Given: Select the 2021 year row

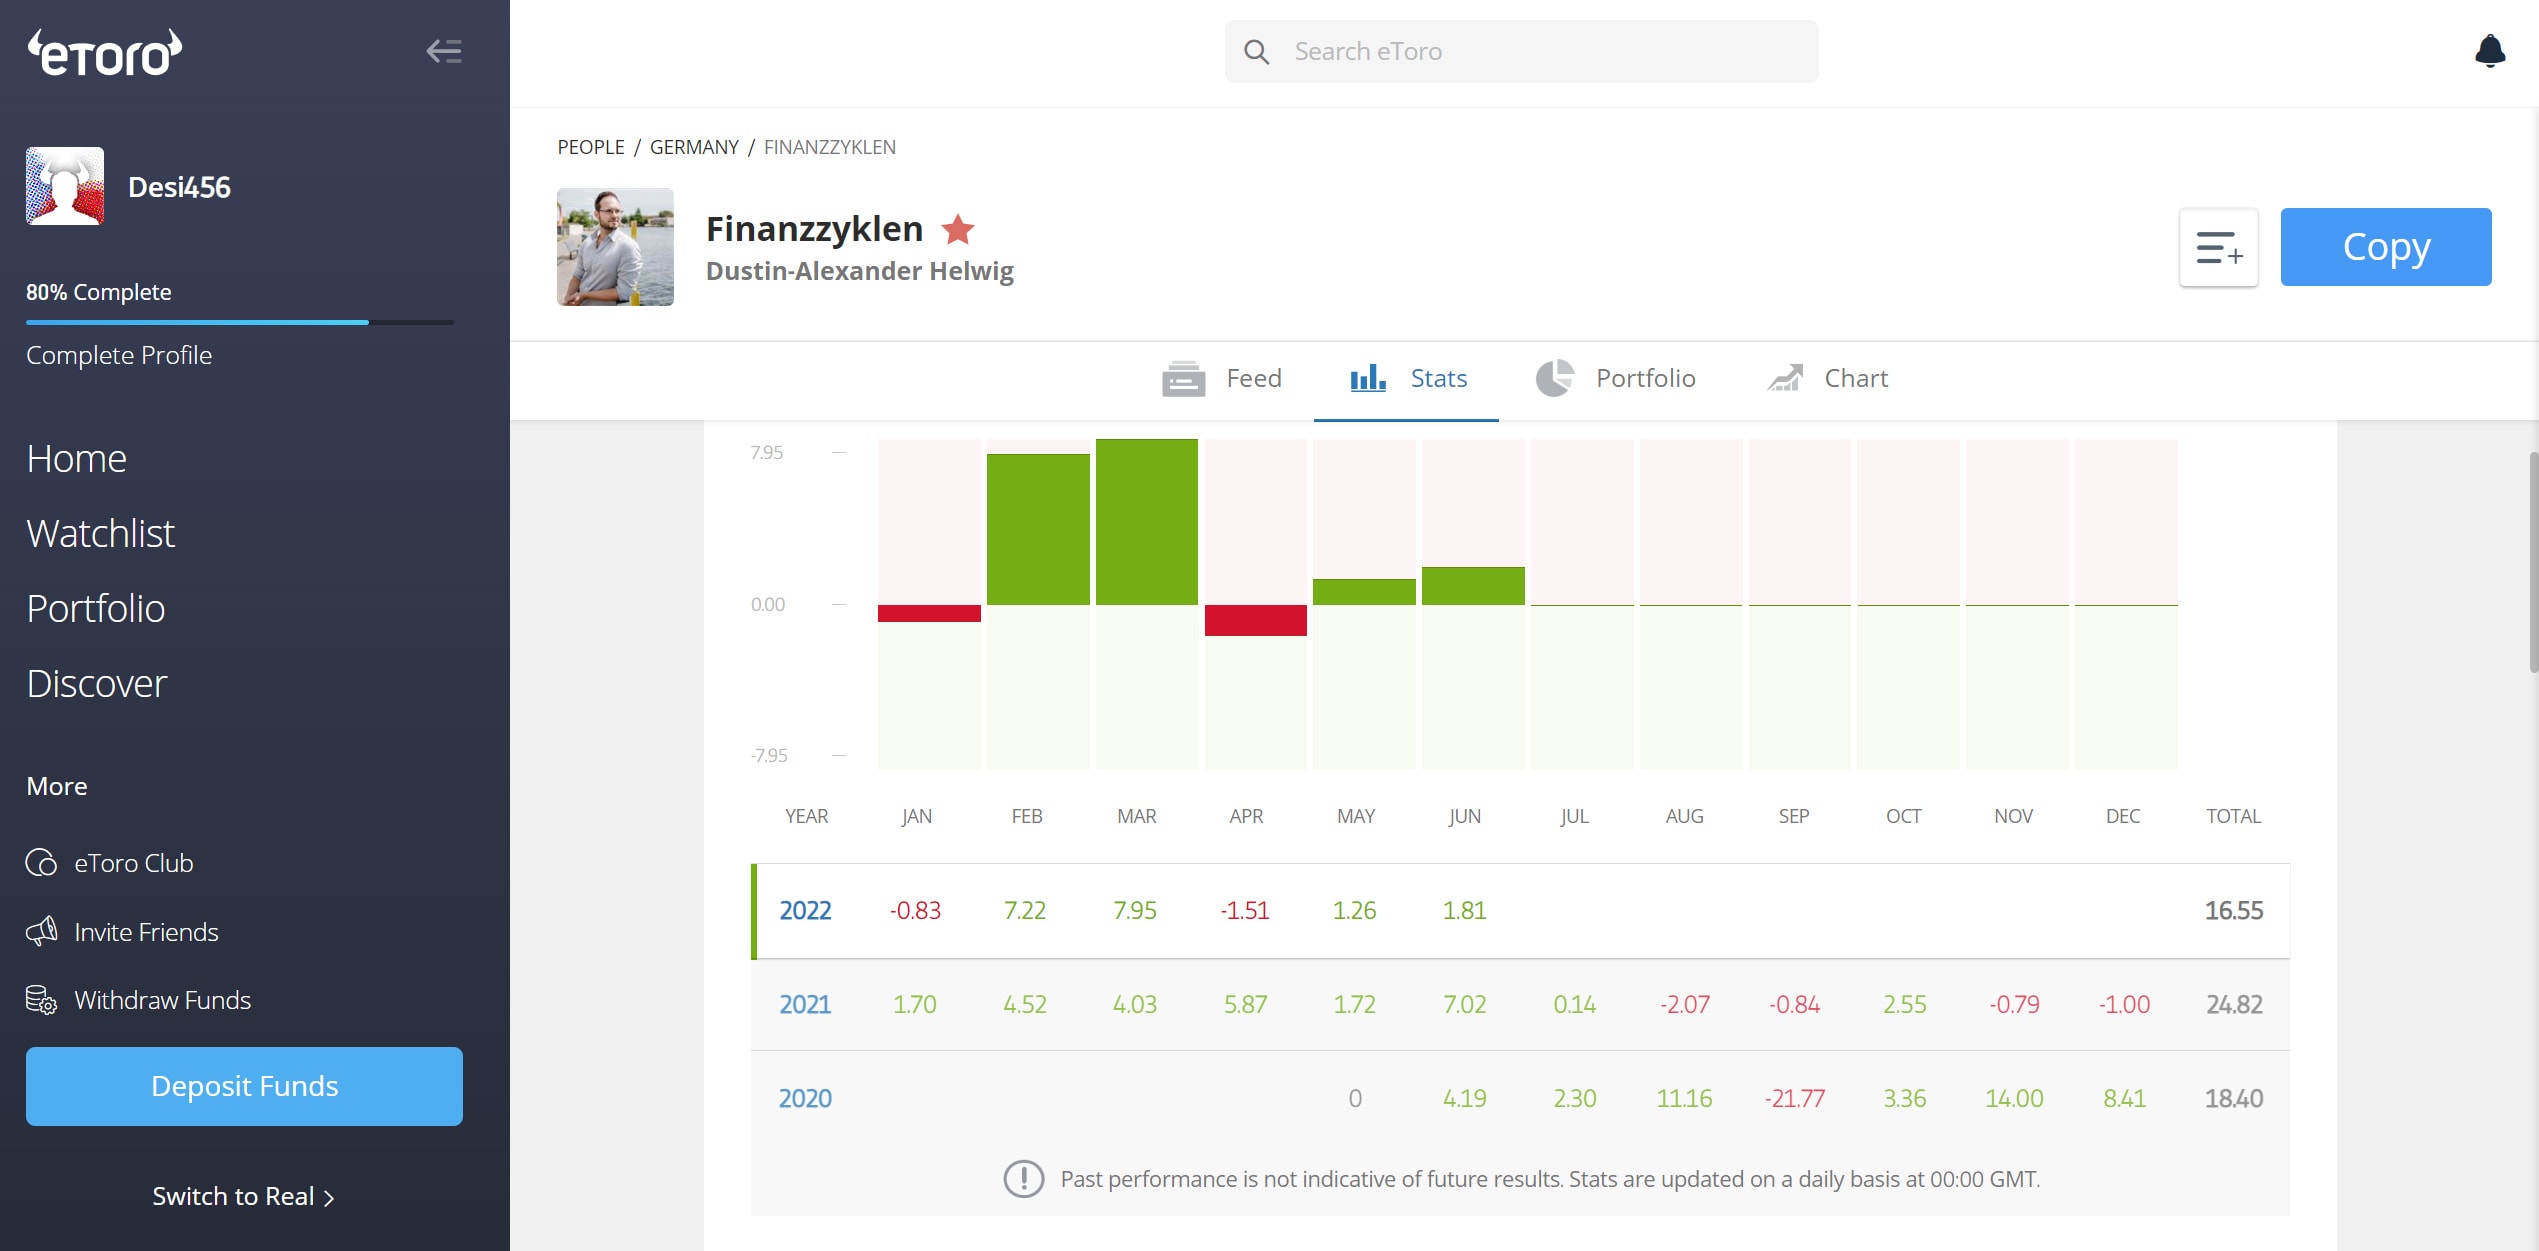Looking at the screenshot, I should click(x=1520, y=1005).
